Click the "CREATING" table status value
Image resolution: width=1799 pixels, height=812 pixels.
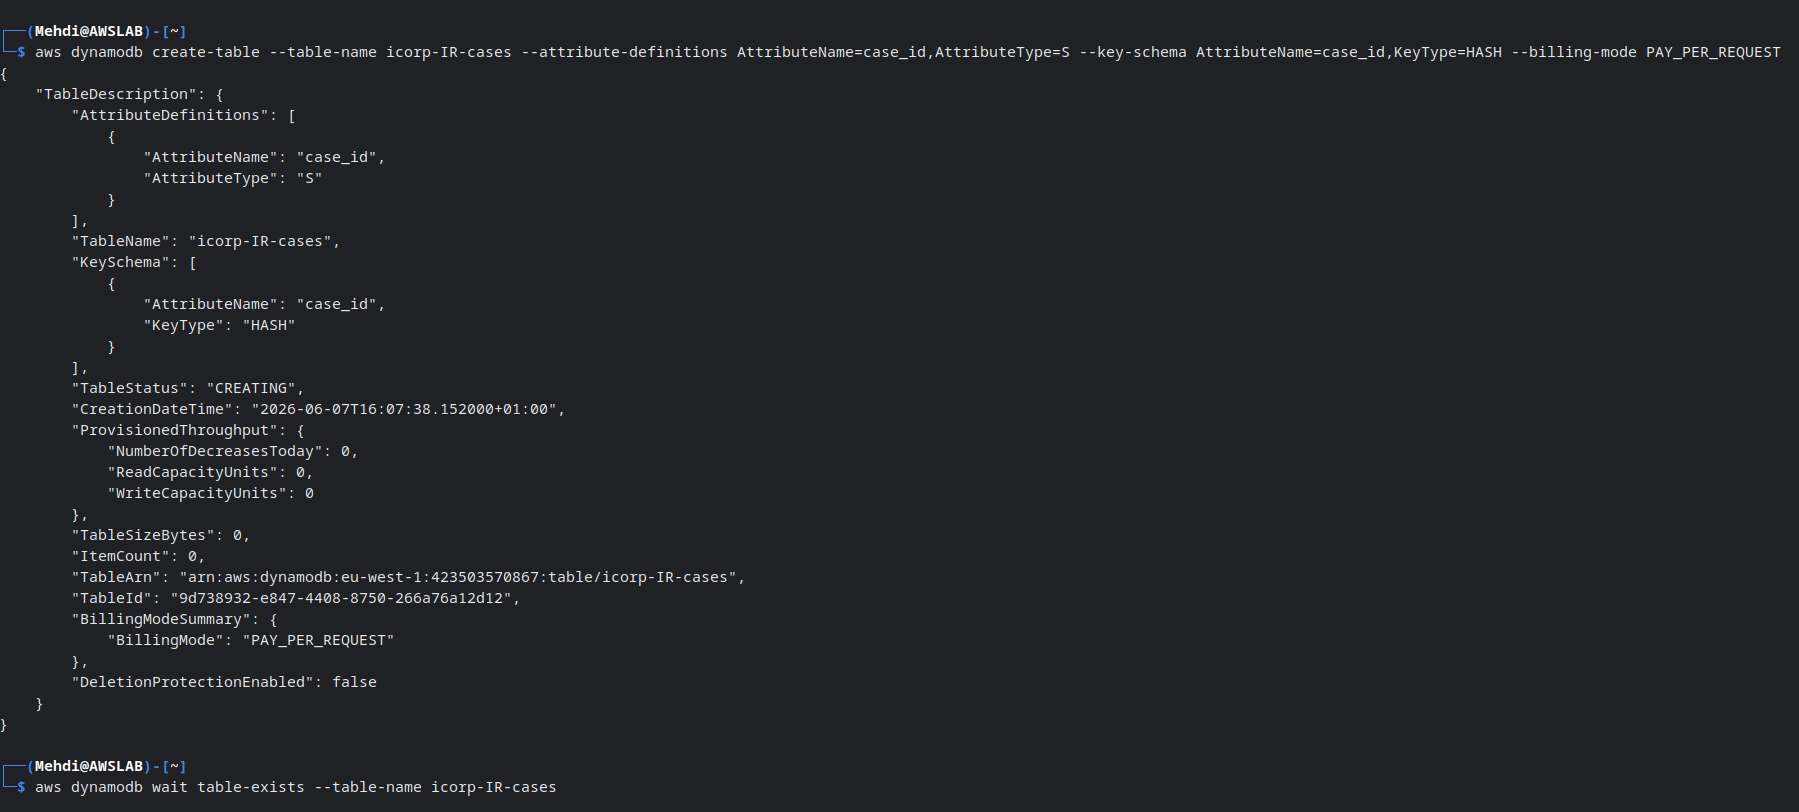click(251, 388)
